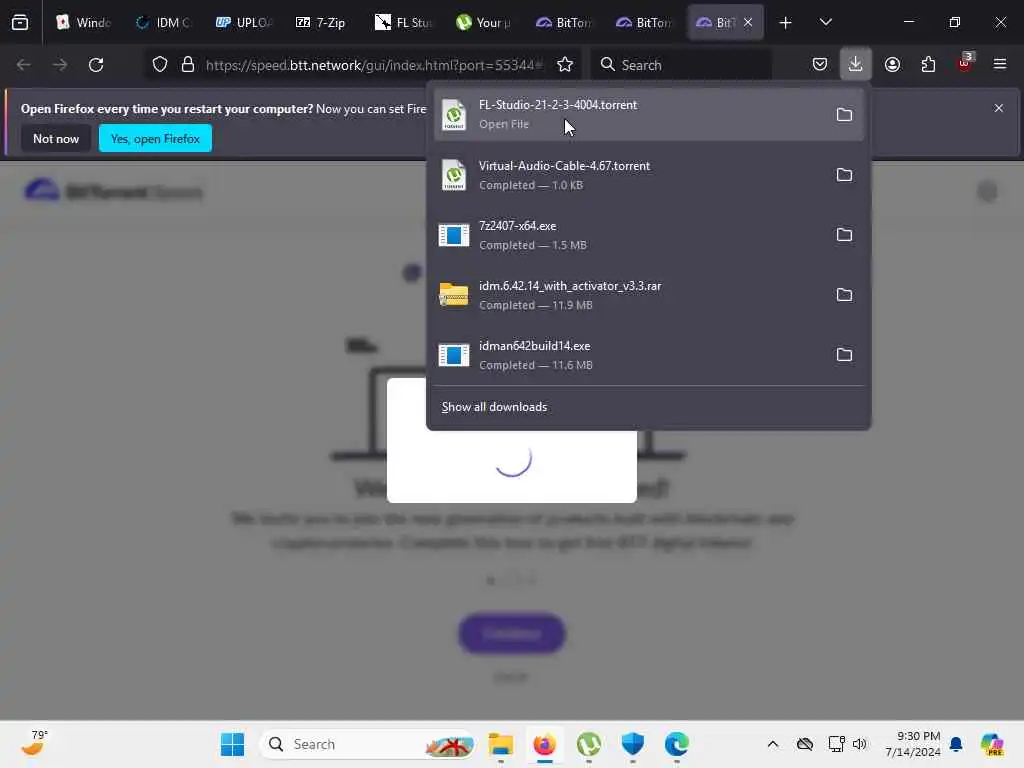This screenshot has width=1024, height=768.
Task: Open the uBlock extension icon
Action: coord(965,63)
